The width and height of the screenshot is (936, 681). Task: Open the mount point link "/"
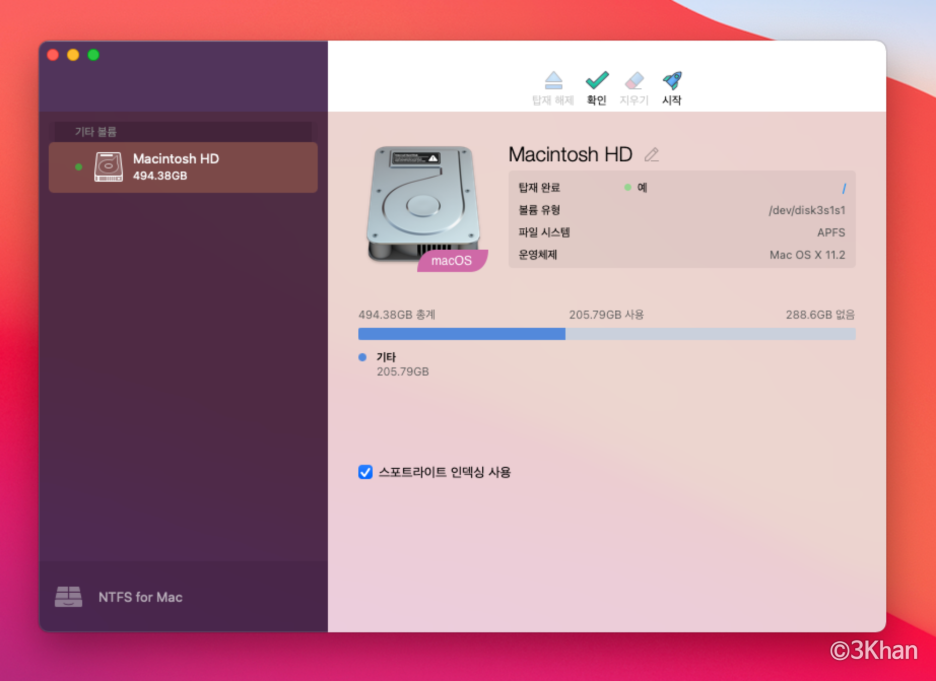(843, 189)
